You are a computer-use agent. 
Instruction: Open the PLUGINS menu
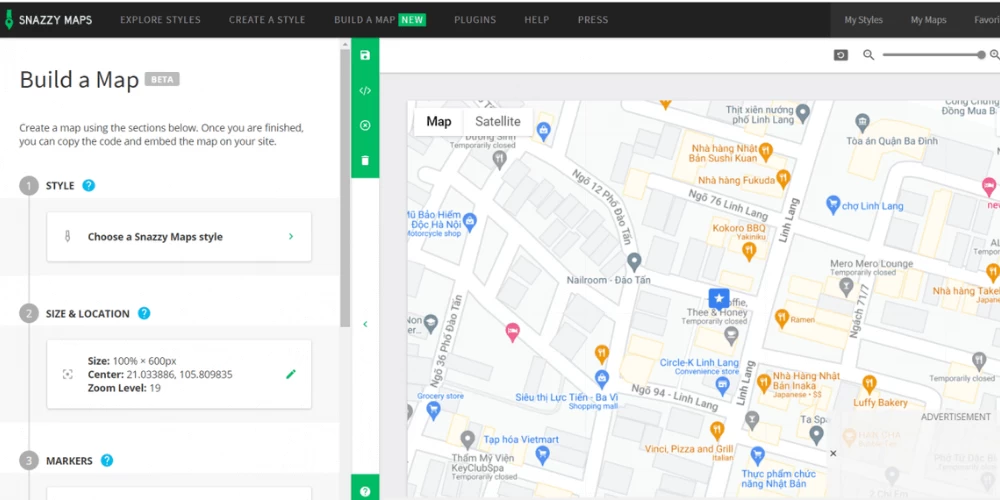tap(475, 20)
